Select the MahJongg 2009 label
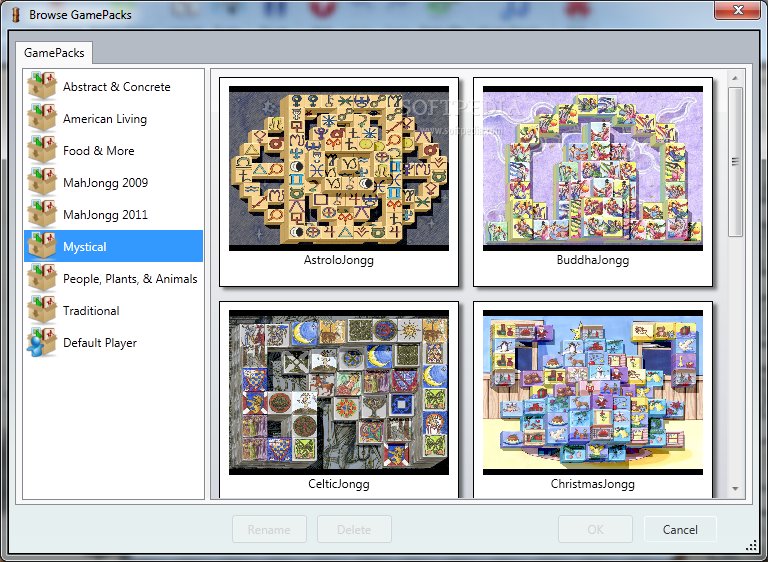The image size is (768, 562). point(105,183)
